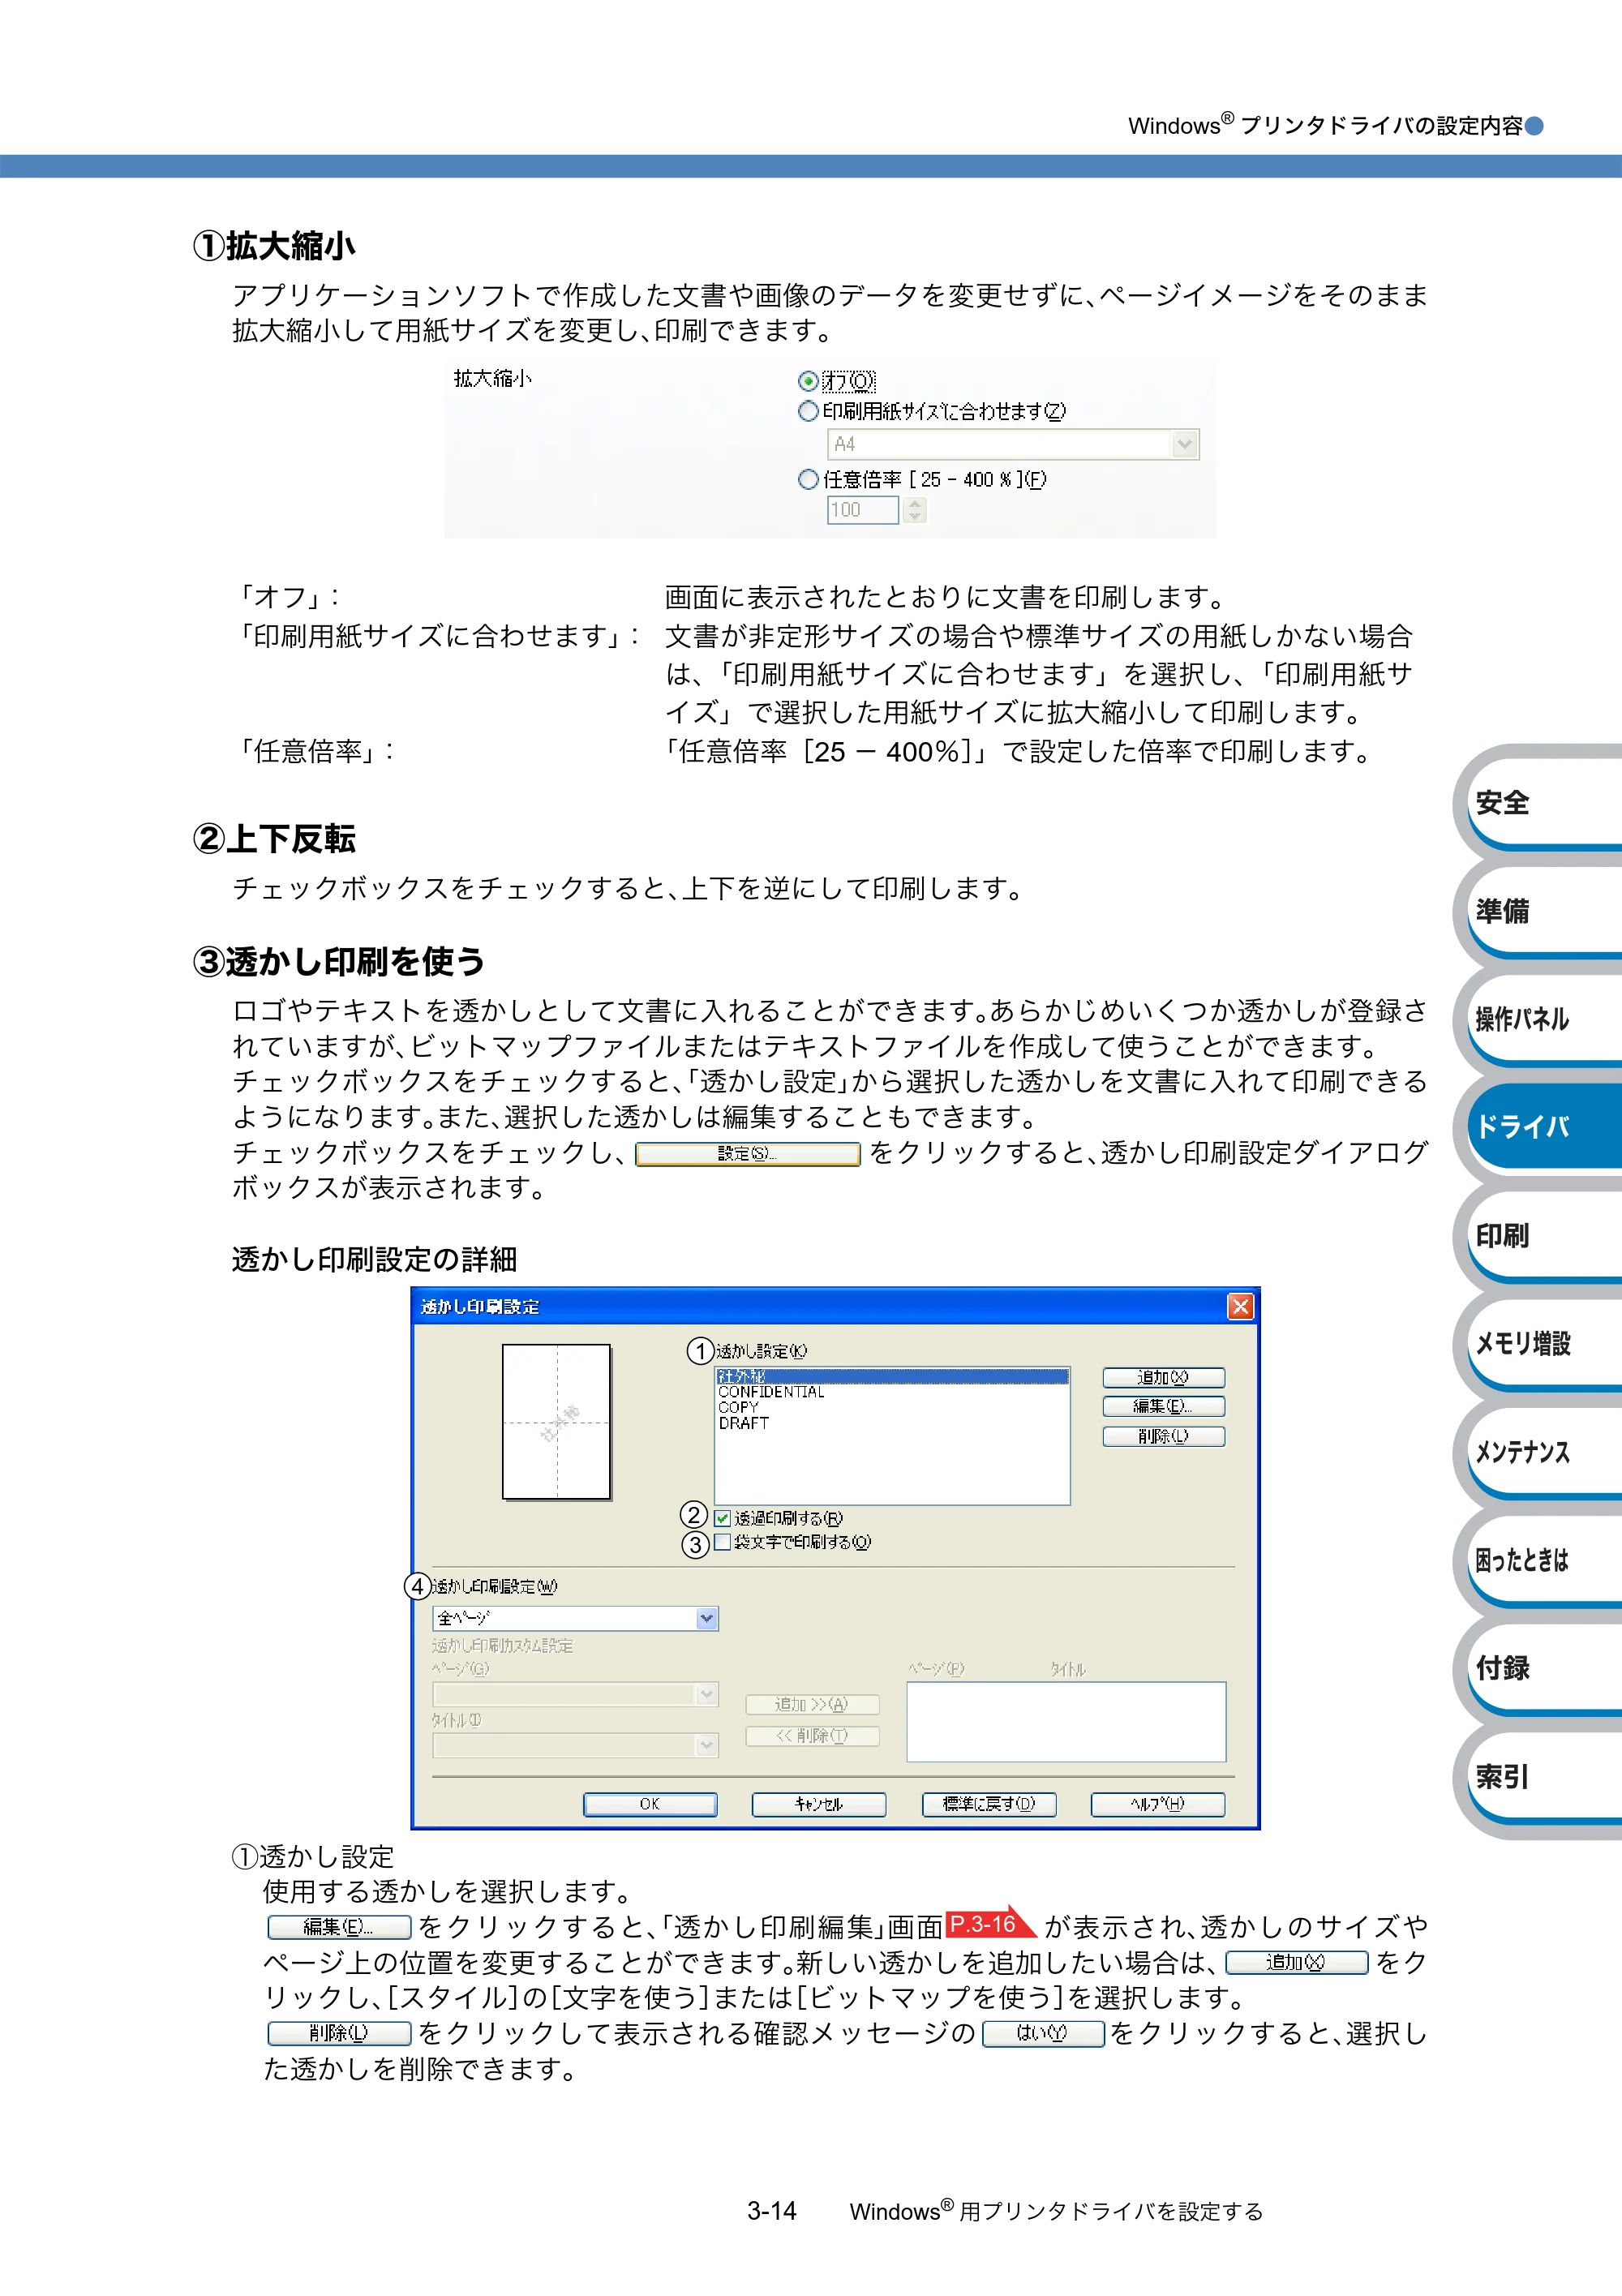Follow the P.3-16 page link
Image resolution: width=1622 pixels, height=2296 pixels.
(988, 1923)
